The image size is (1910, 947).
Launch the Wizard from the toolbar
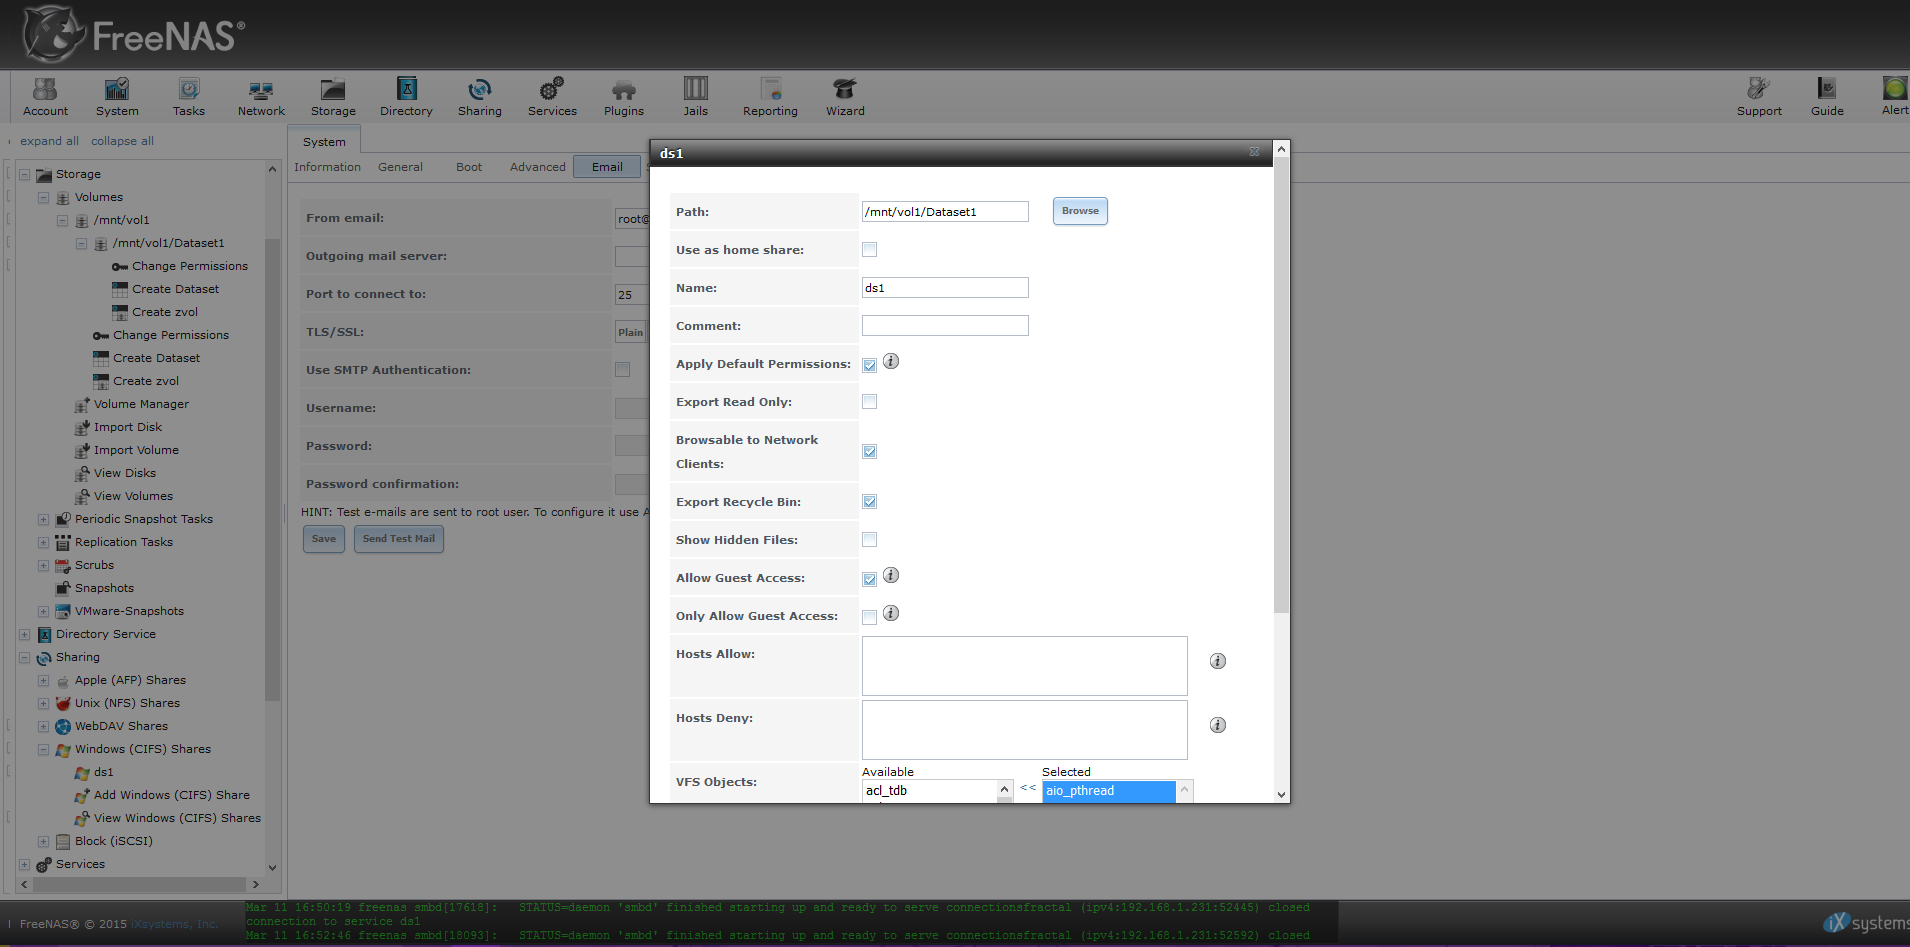pyautogui.click(x=845, y=97)
